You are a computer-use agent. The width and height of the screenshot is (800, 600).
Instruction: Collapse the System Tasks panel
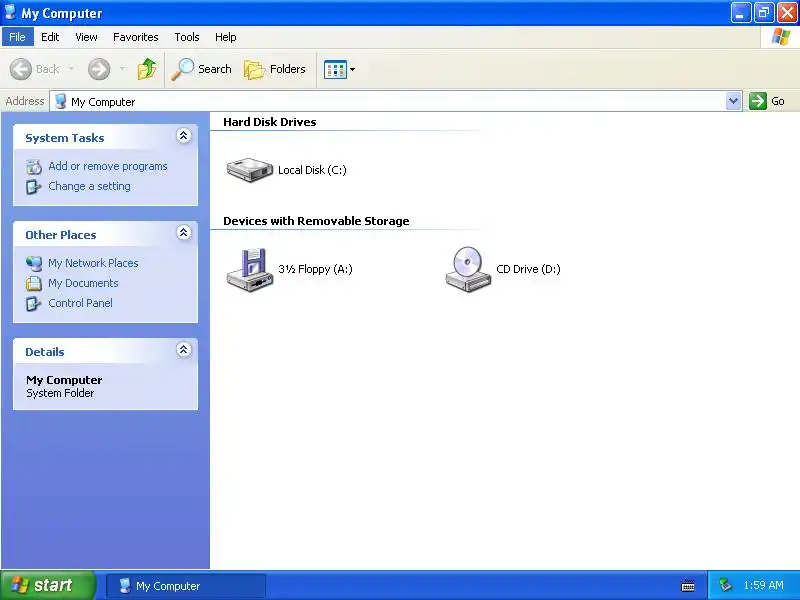[184, 136]
